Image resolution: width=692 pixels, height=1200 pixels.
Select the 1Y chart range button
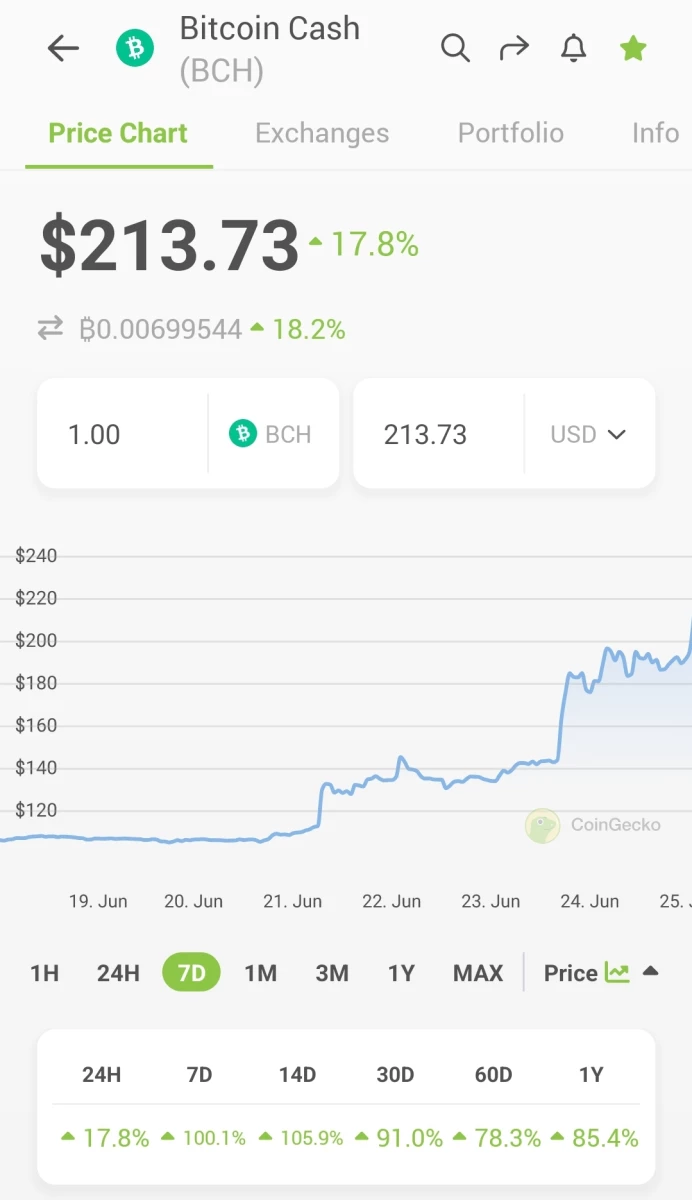[401, 972]
